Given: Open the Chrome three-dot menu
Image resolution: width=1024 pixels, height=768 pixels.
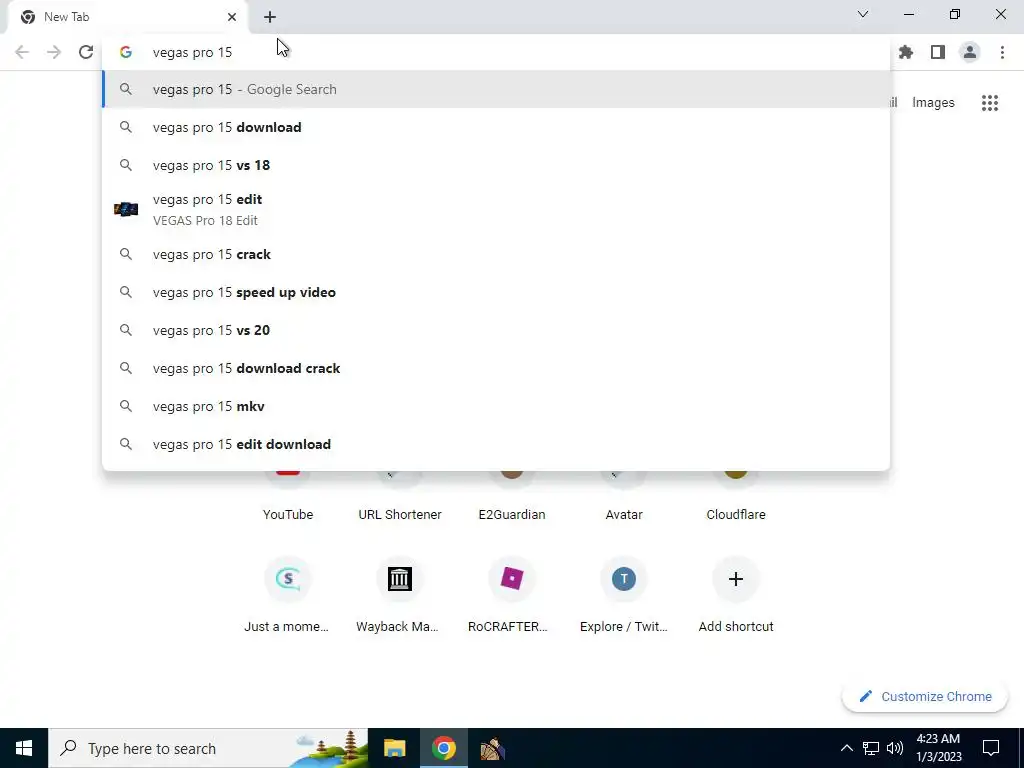Looking at the screenshot, I should coord(1002,52).
